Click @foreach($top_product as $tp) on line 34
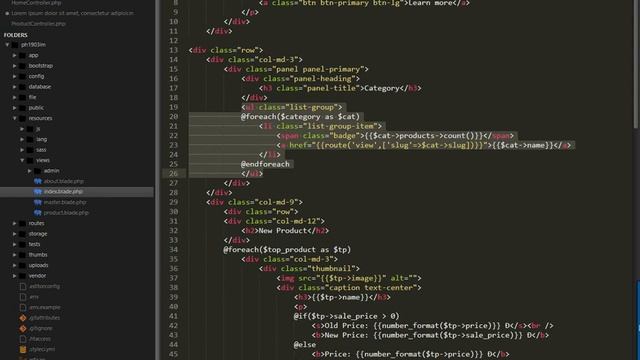Viewport: 640px width, 360px height. point(287,249)
